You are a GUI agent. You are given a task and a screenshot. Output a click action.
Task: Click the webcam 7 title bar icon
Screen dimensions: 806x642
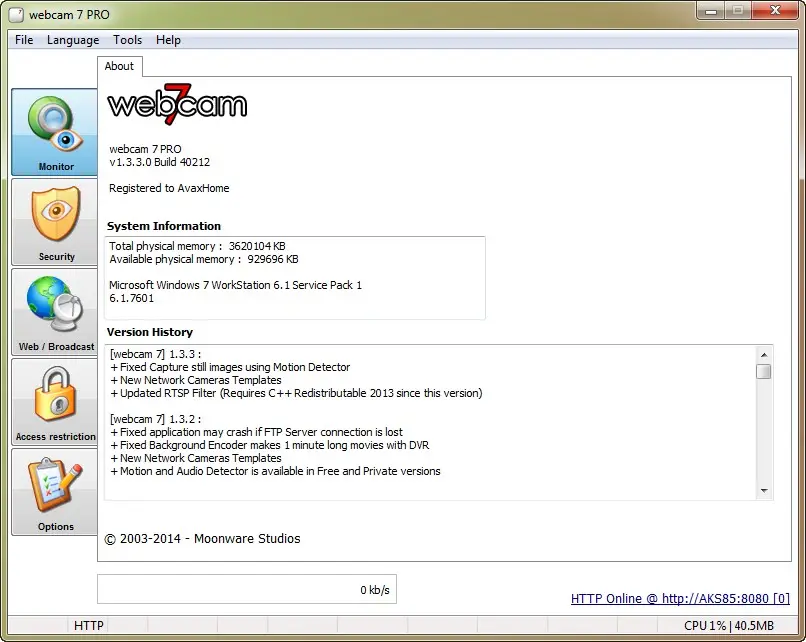click(16, 14)
